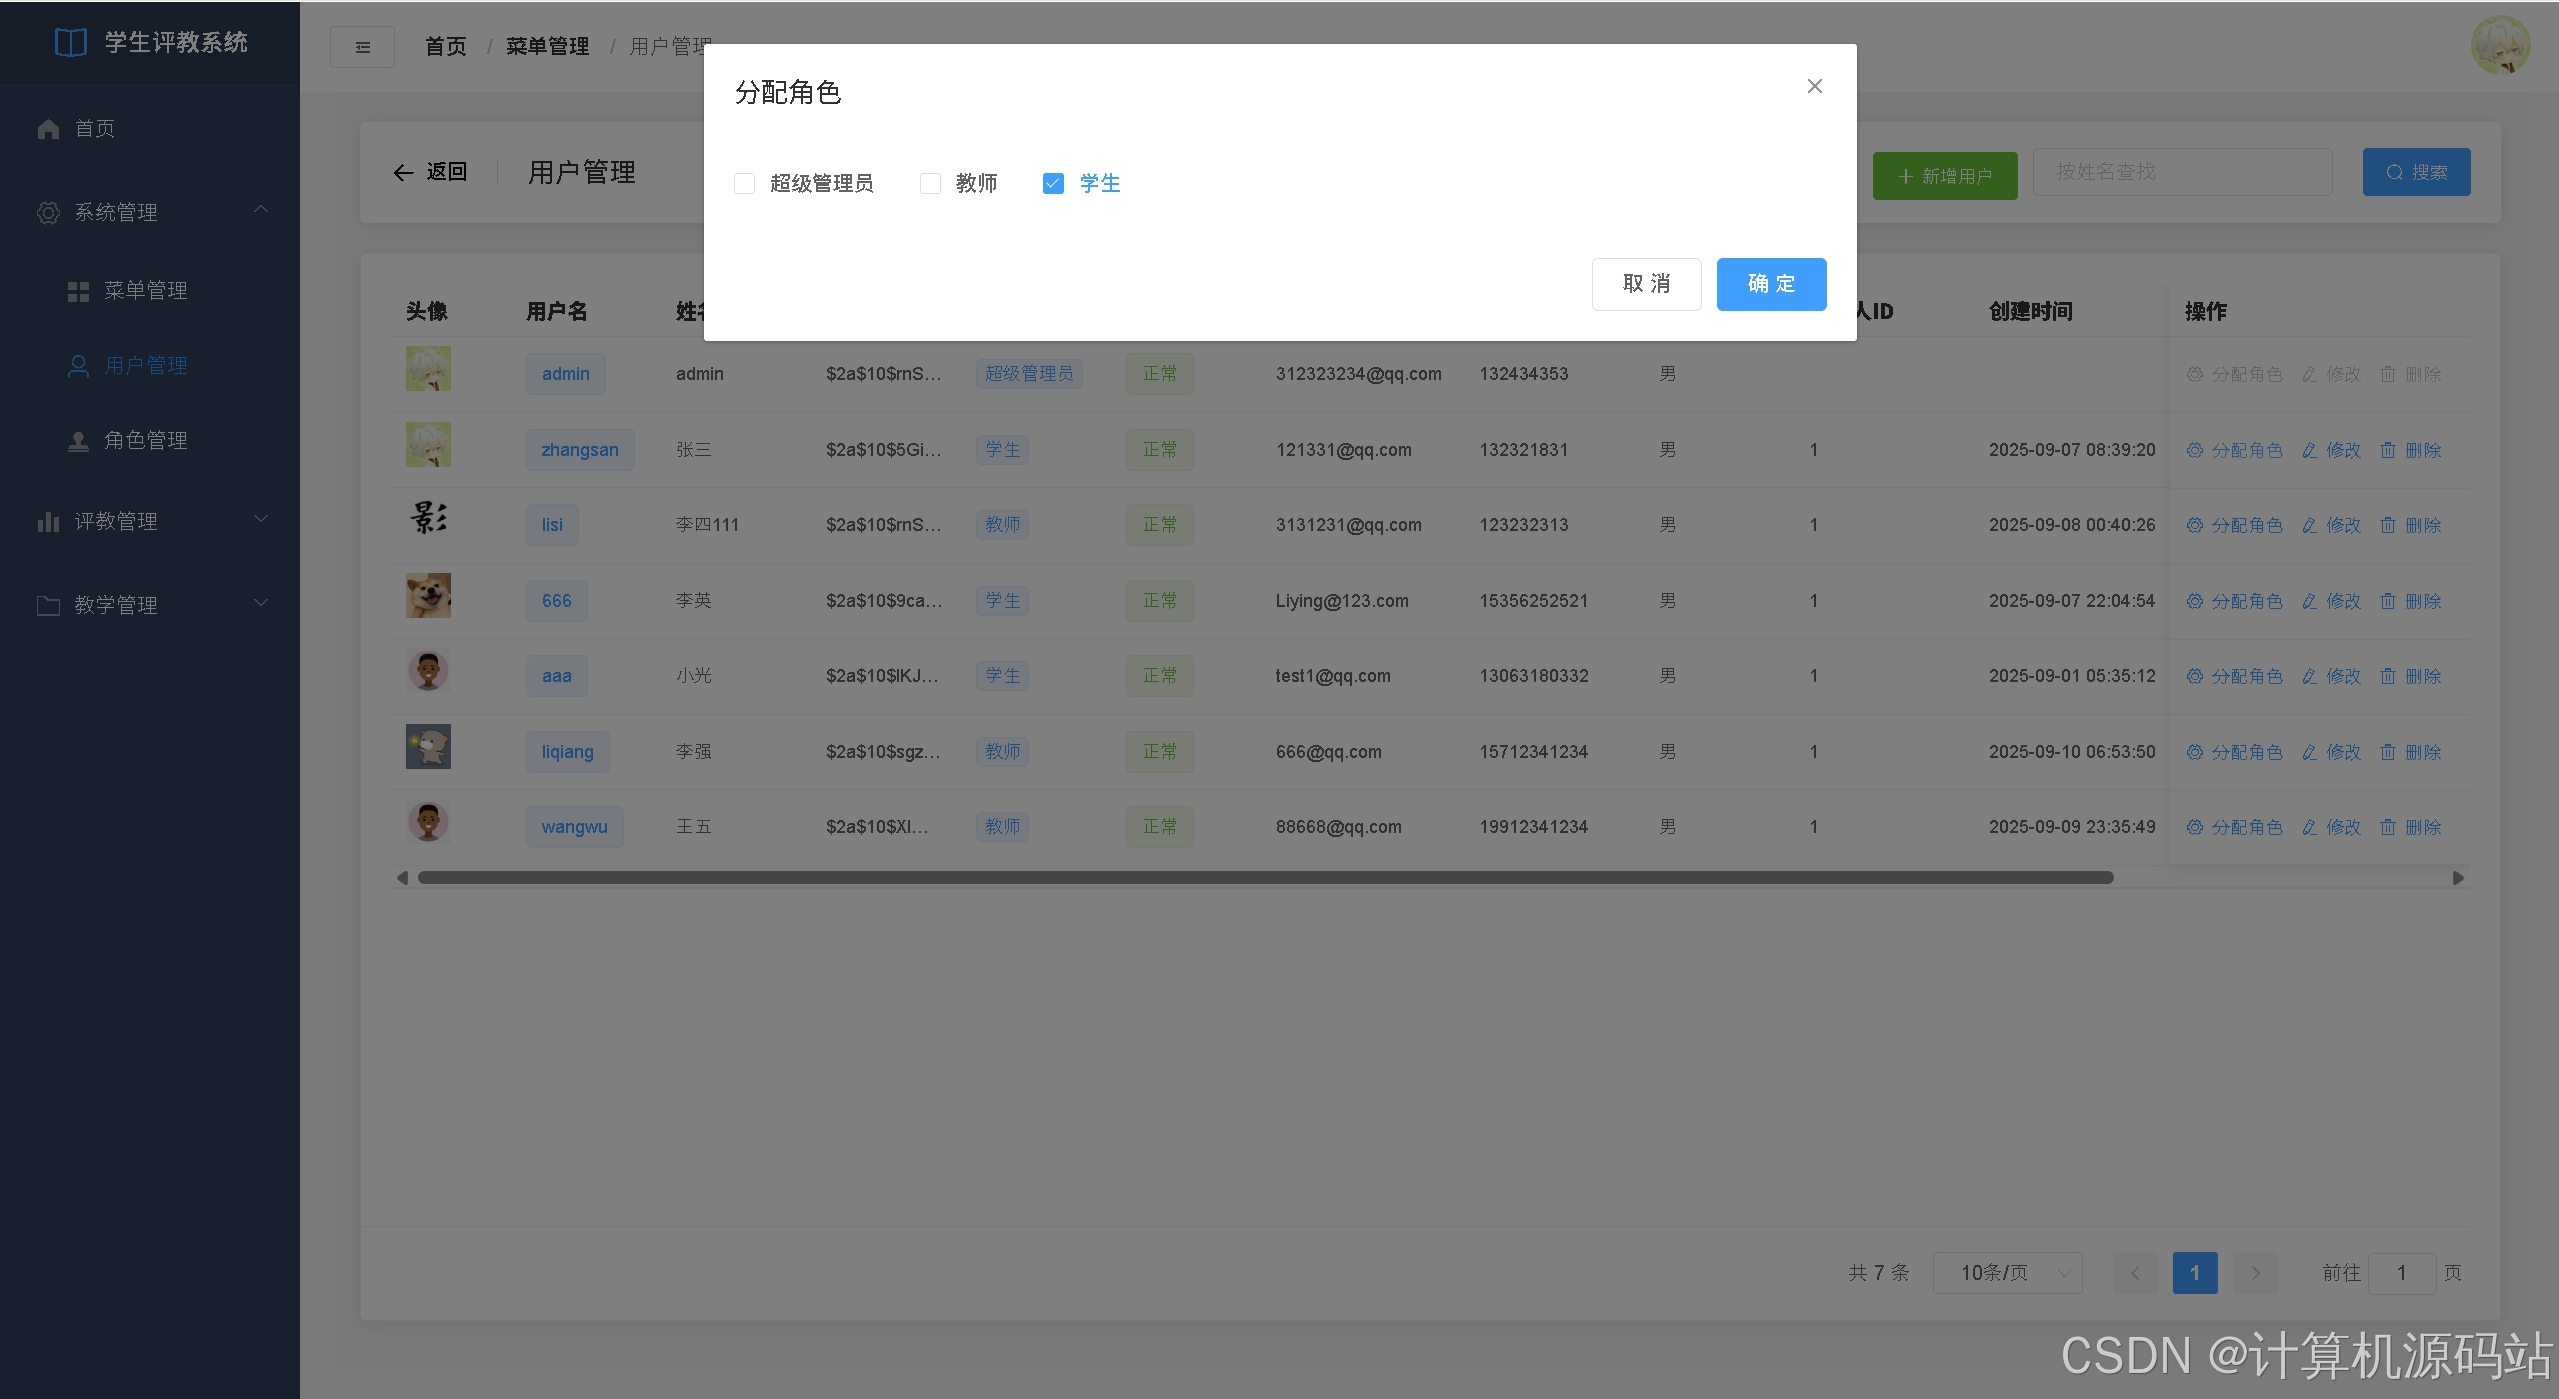Click the lisi username tag
The image size is (2559, 1399).
click(552, 525)
